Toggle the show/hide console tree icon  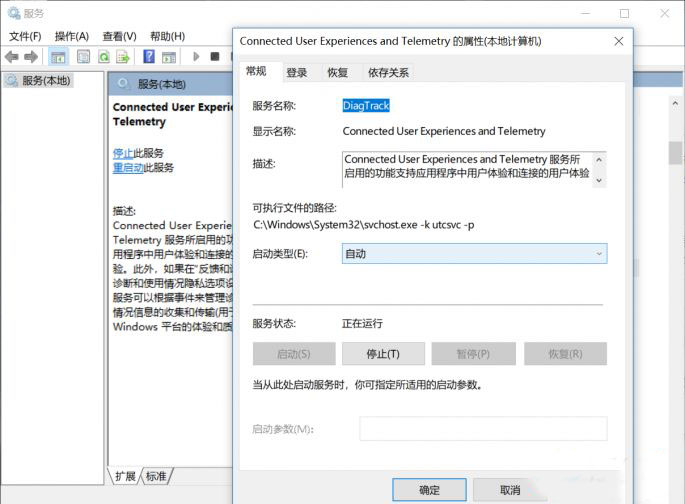[x=58, y=57]
